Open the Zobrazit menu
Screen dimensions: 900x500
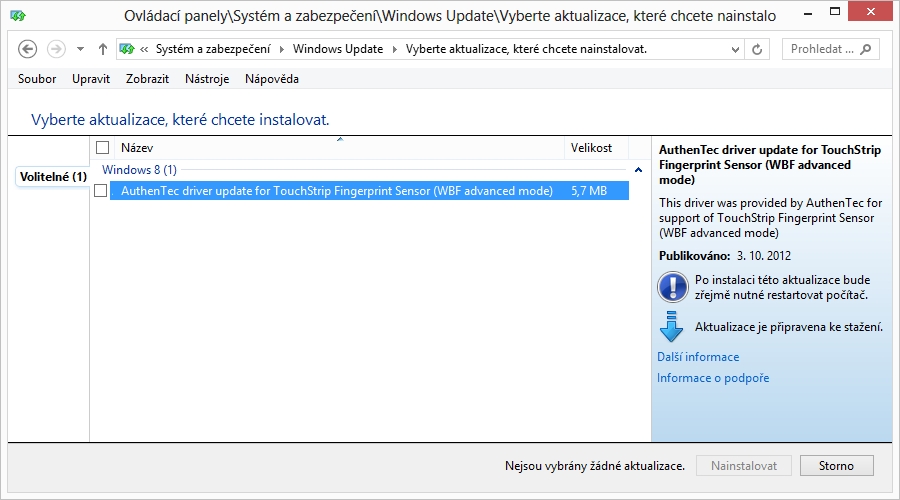148,79
